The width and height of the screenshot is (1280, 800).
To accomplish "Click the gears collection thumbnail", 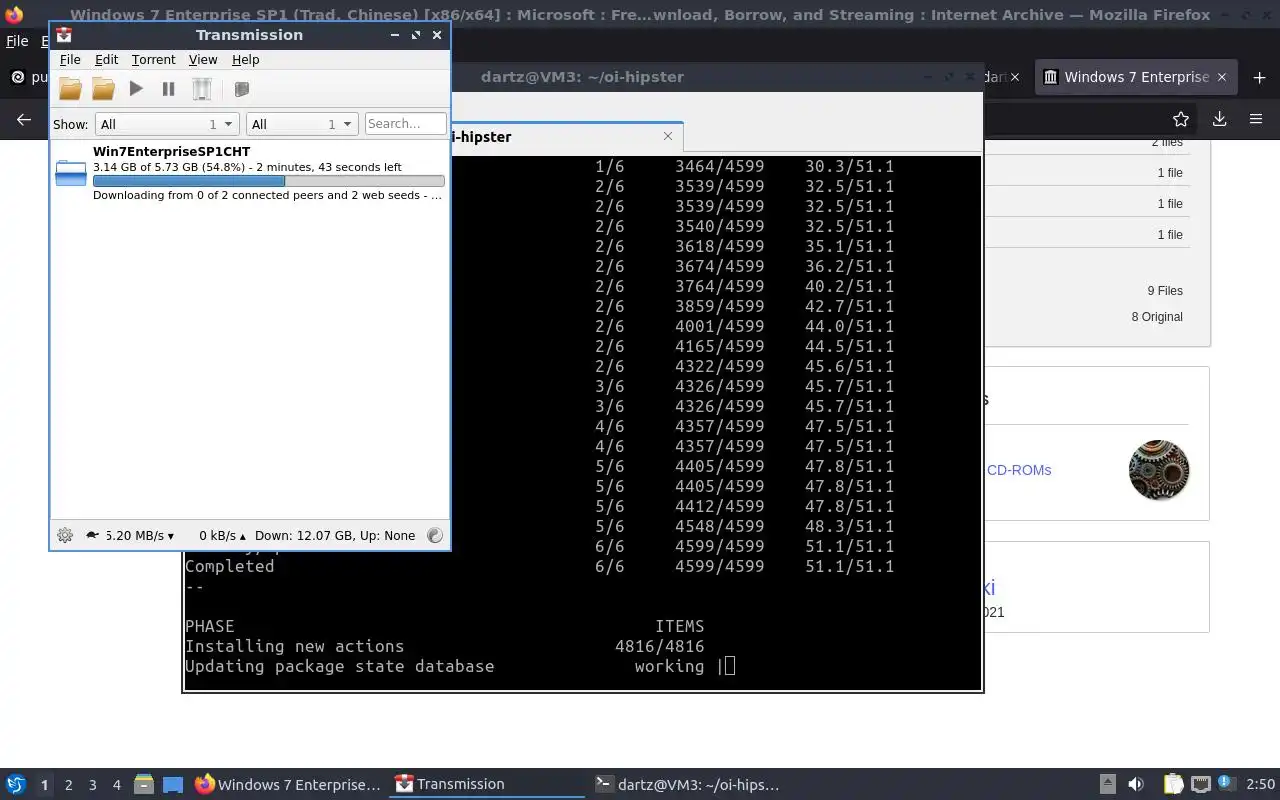I will point(1159,470).
